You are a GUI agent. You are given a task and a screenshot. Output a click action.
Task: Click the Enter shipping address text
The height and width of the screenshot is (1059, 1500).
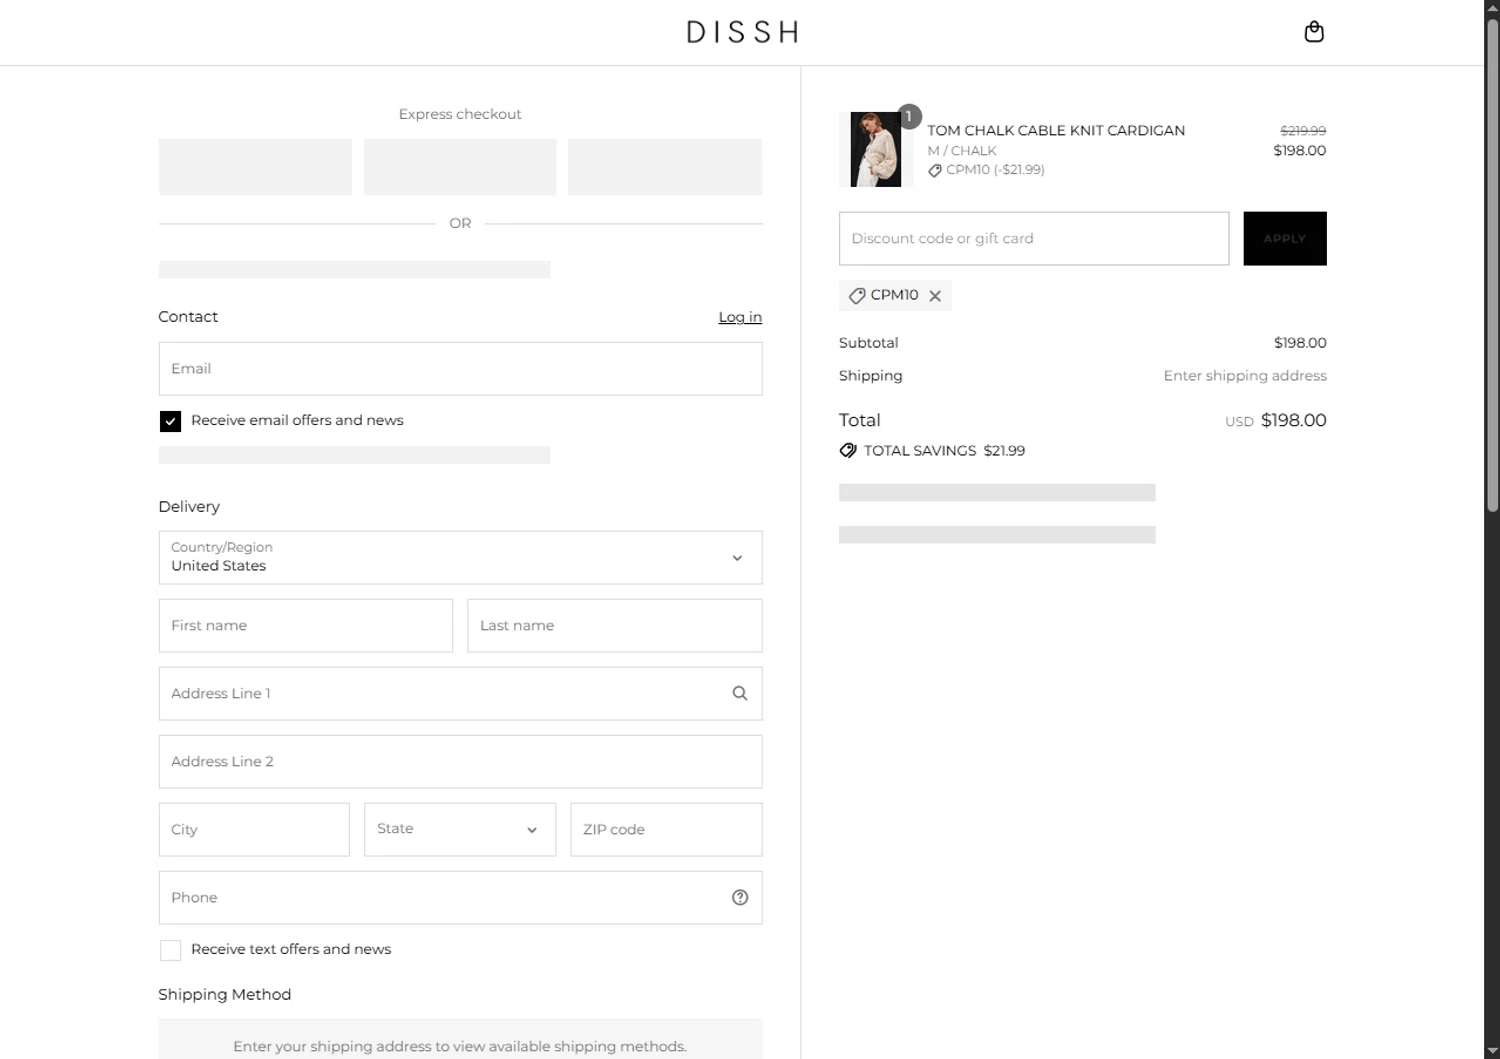tap(1245, 376)
